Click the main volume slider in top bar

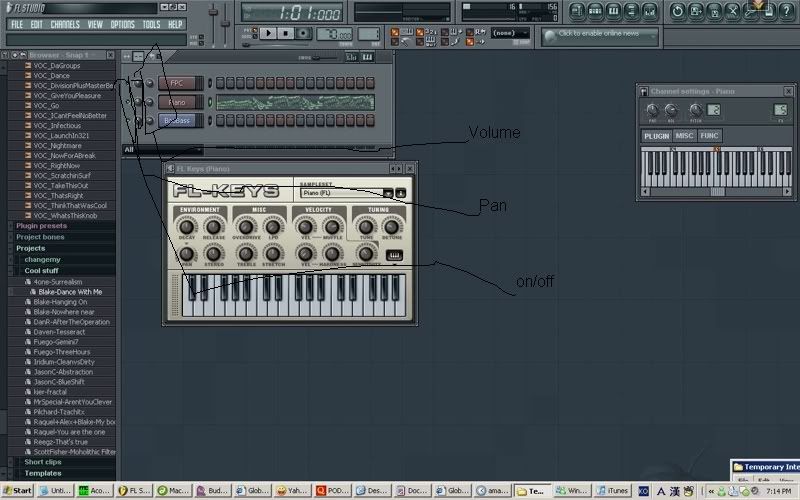[213, 24]
